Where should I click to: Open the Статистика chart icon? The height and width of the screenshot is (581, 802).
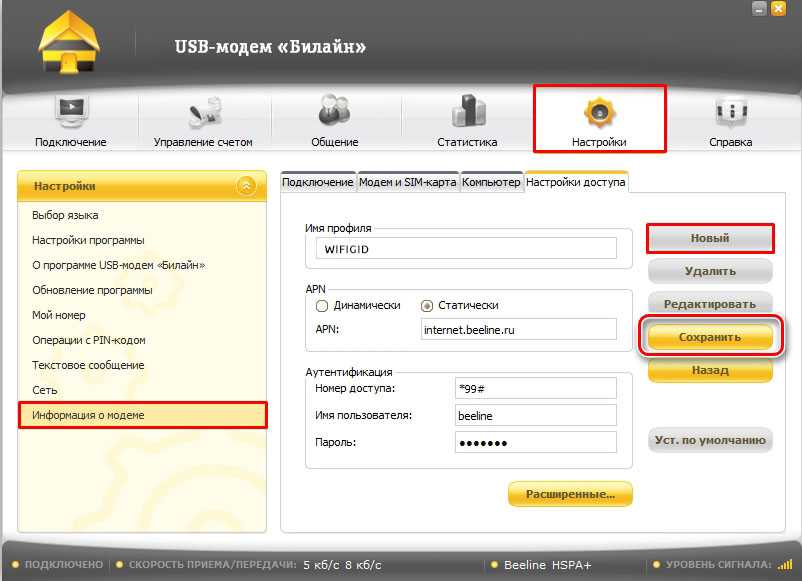[x=467, y=111]
